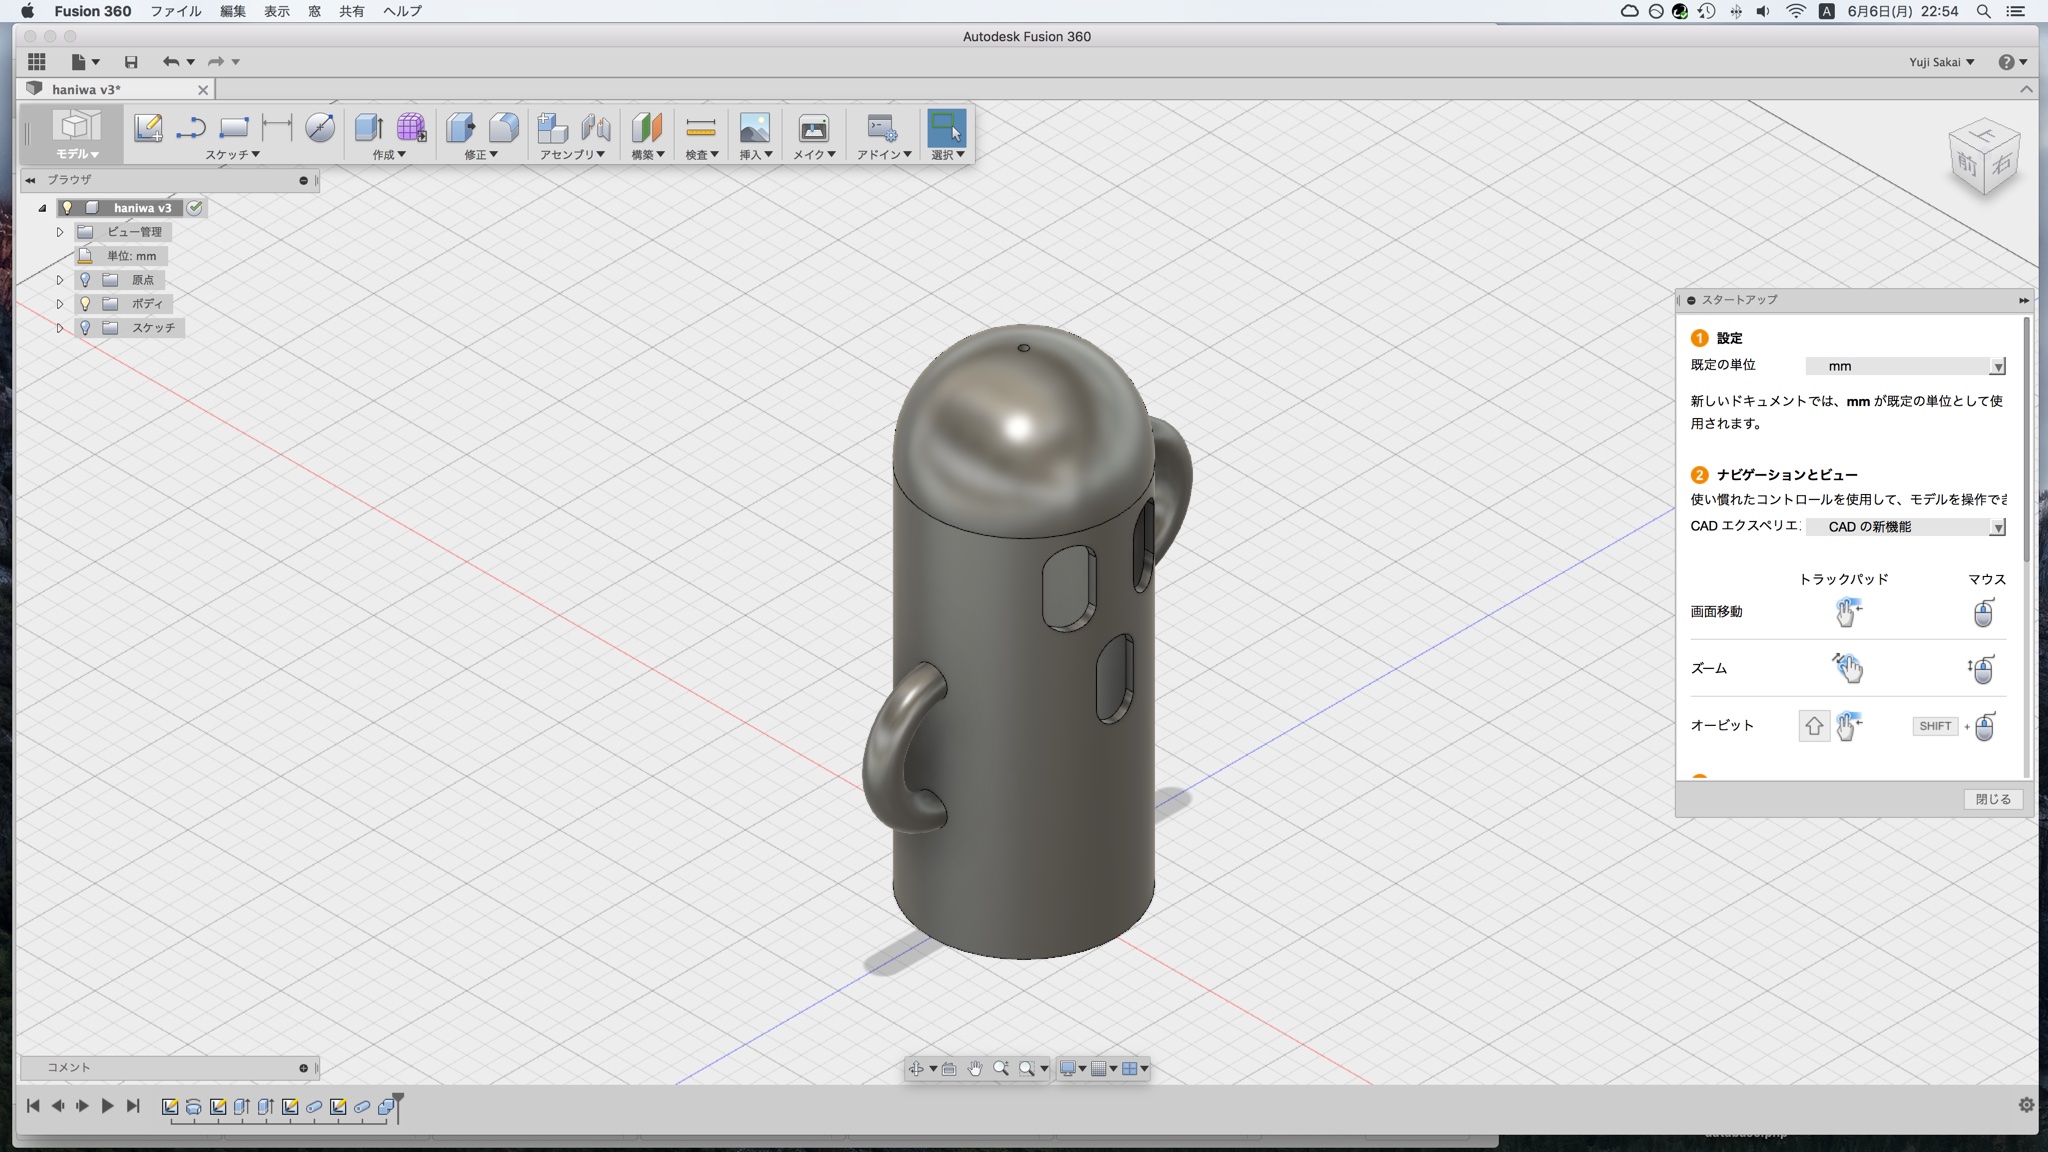
Task: Open the Insert image icon
Action: [754, 127]
